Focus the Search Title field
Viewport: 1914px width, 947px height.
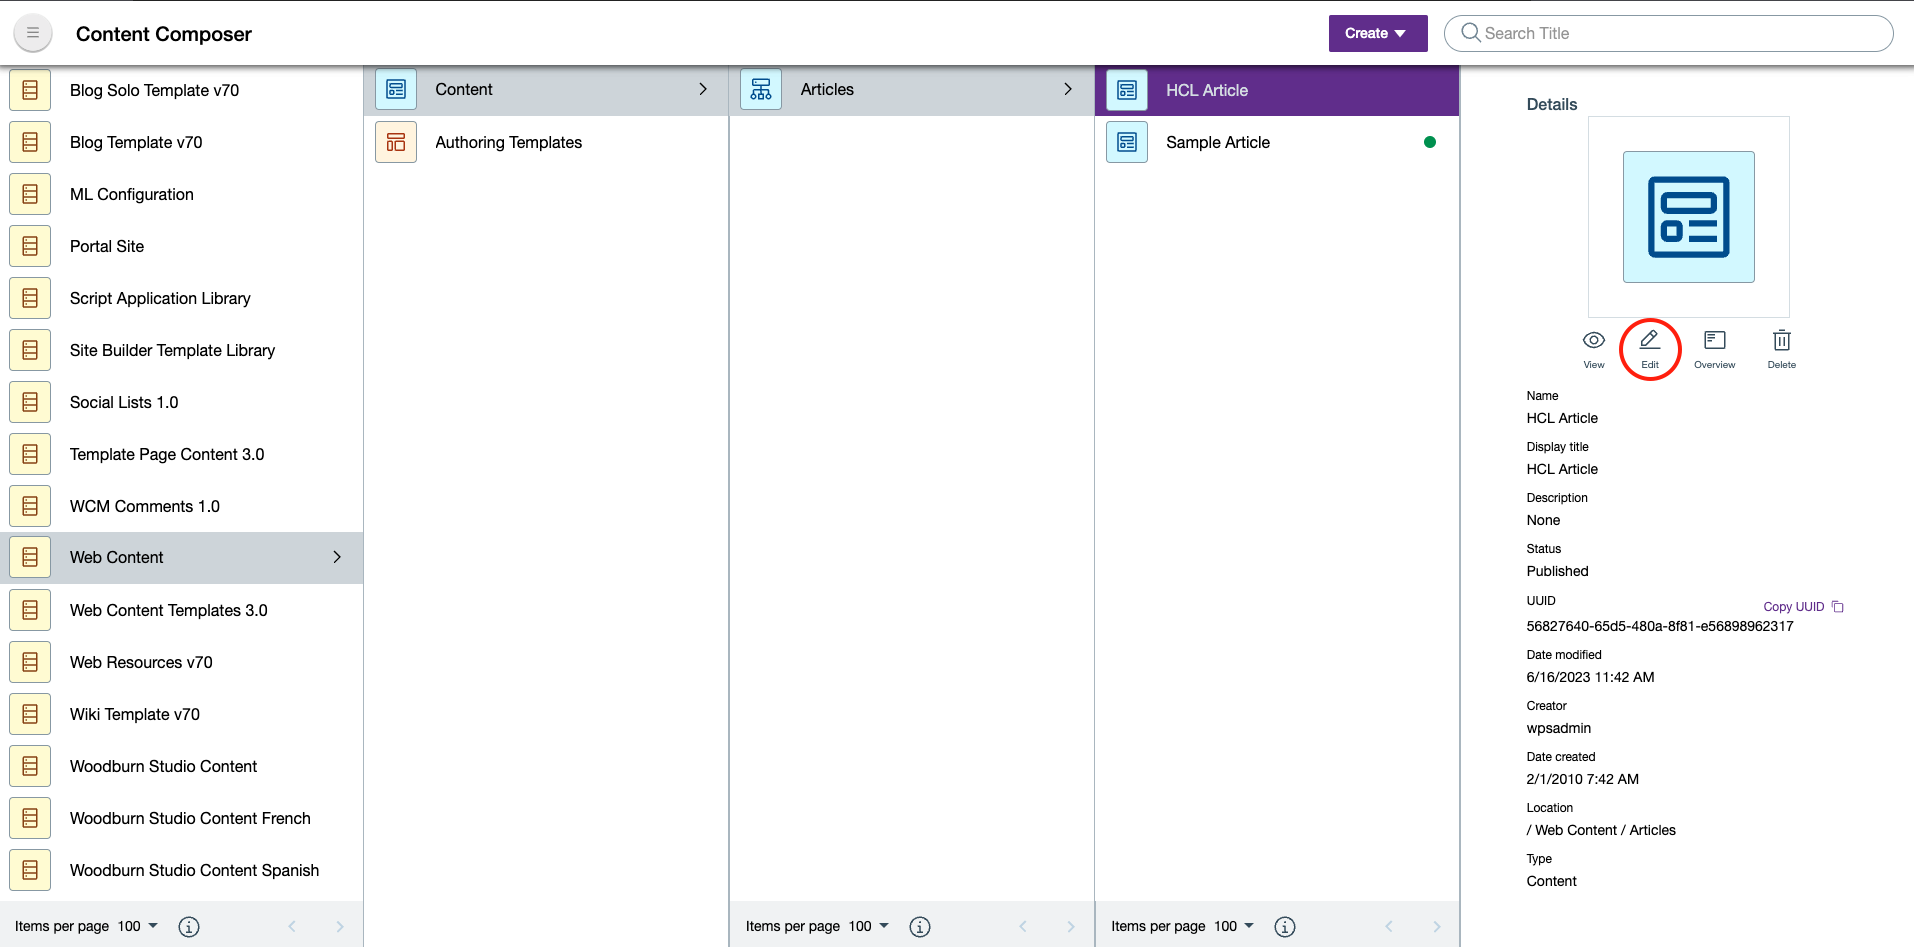point(1668,33)
